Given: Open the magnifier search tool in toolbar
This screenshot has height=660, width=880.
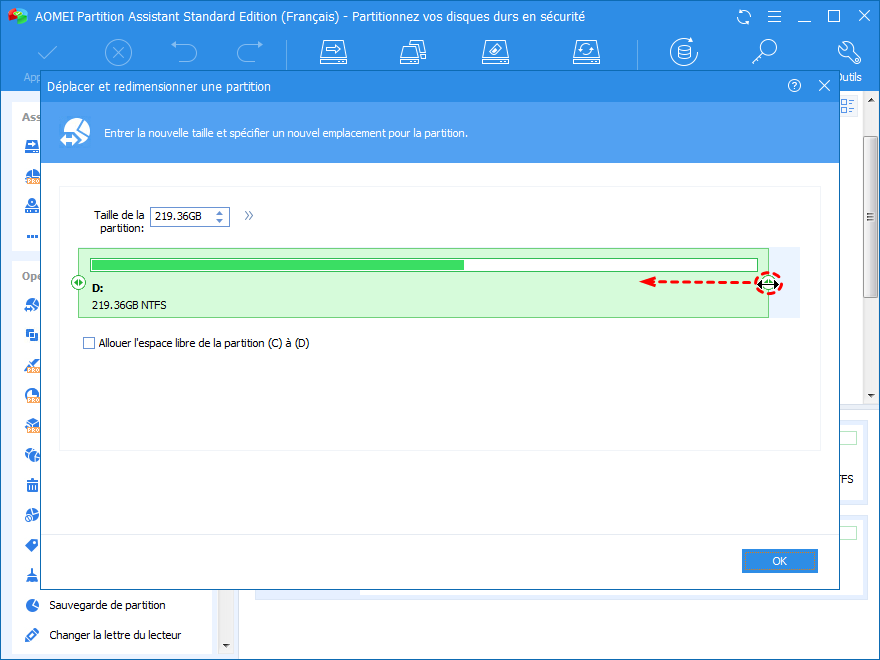Looking at the screenshot, I should (x=765, y=51).
